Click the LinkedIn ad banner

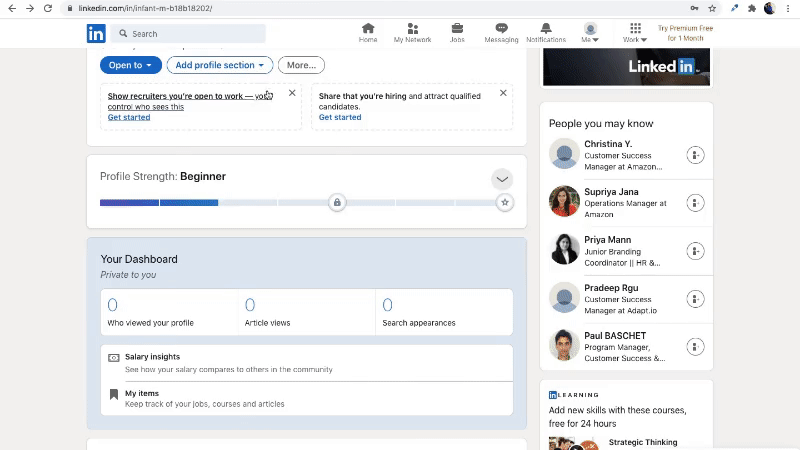point(626,67)
